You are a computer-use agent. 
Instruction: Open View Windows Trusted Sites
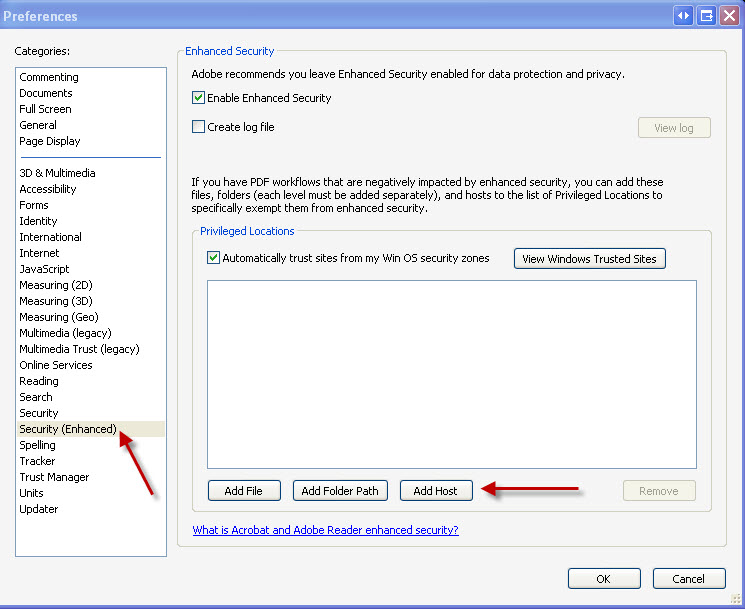pos(589,259)
